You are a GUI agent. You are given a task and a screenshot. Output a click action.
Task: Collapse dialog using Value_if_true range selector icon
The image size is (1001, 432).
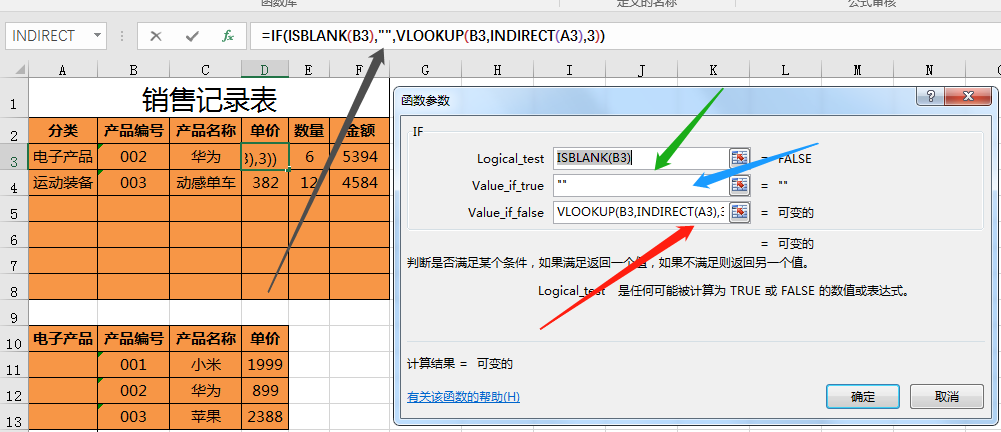pos(740,185)
